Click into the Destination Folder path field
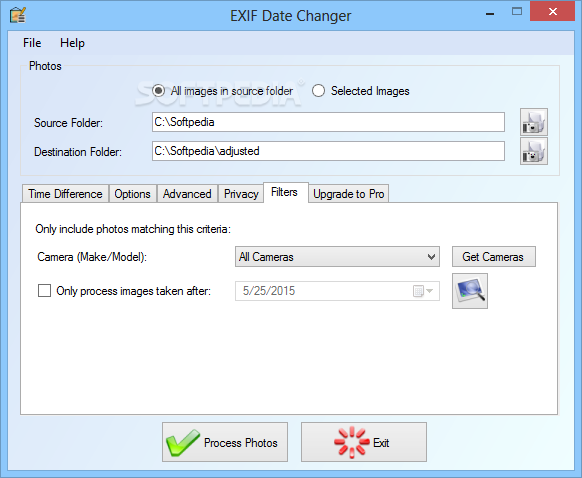The height and width of the screenshot is (478, 582). [x=328, y=151]
